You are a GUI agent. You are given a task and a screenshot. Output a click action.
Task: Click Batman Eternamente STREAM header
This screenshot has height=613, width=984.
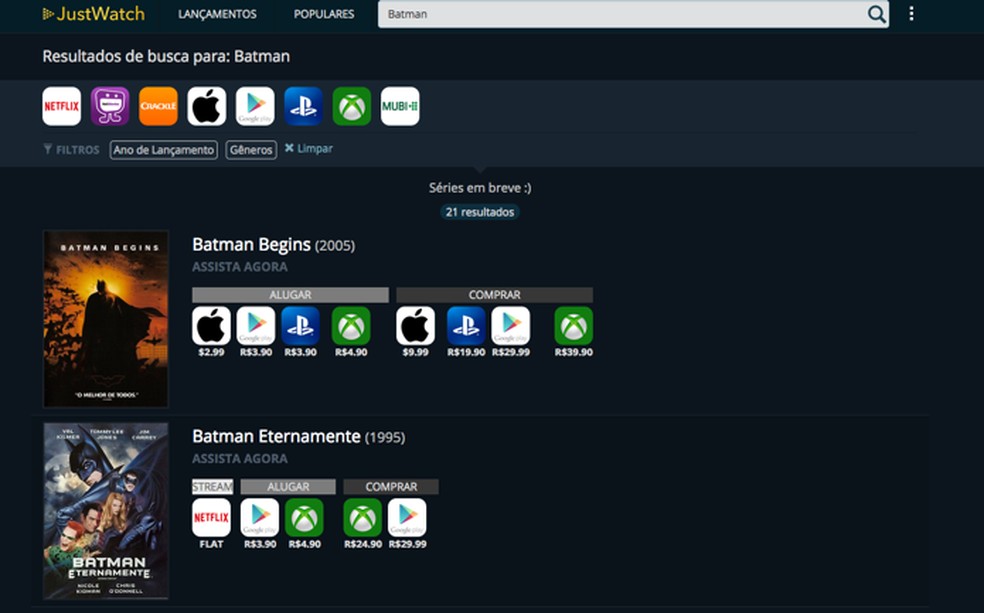click(213, 487)
